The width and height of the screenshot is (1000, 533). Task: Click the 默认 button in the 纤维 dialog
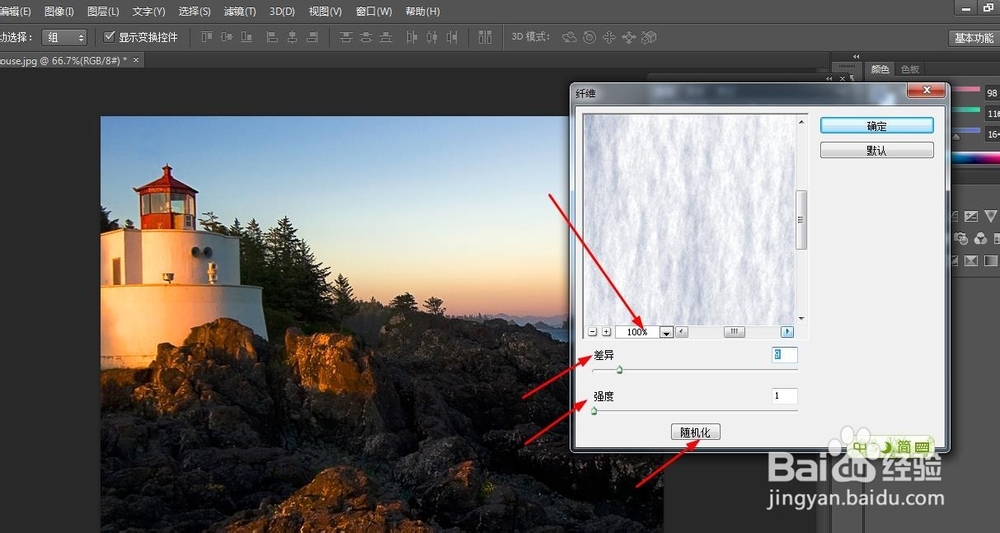pos(876,150)
